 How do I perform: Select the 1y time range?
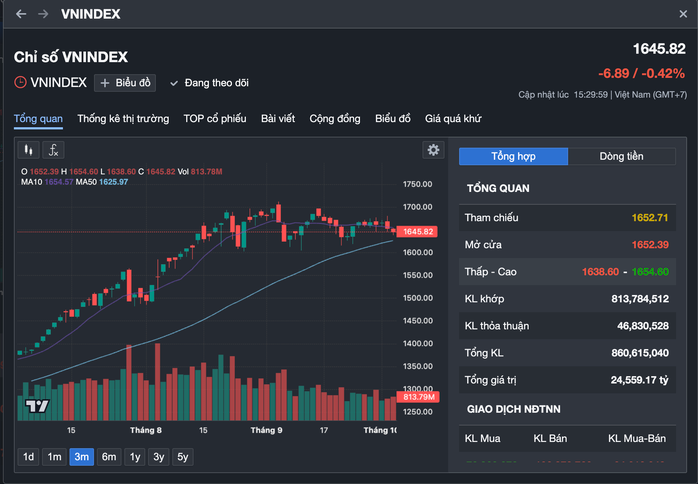(134, 457)
